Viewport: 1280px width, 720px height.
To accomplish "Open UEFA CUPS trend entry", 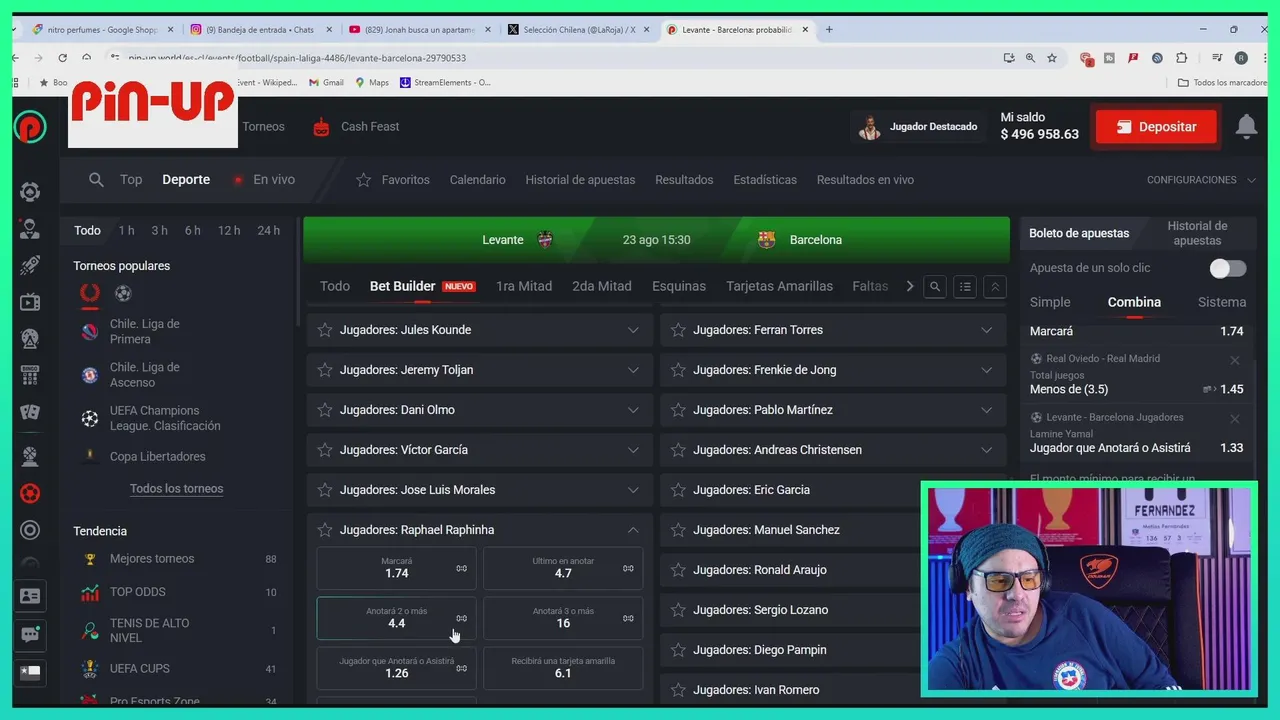I will tap(140, 669).
